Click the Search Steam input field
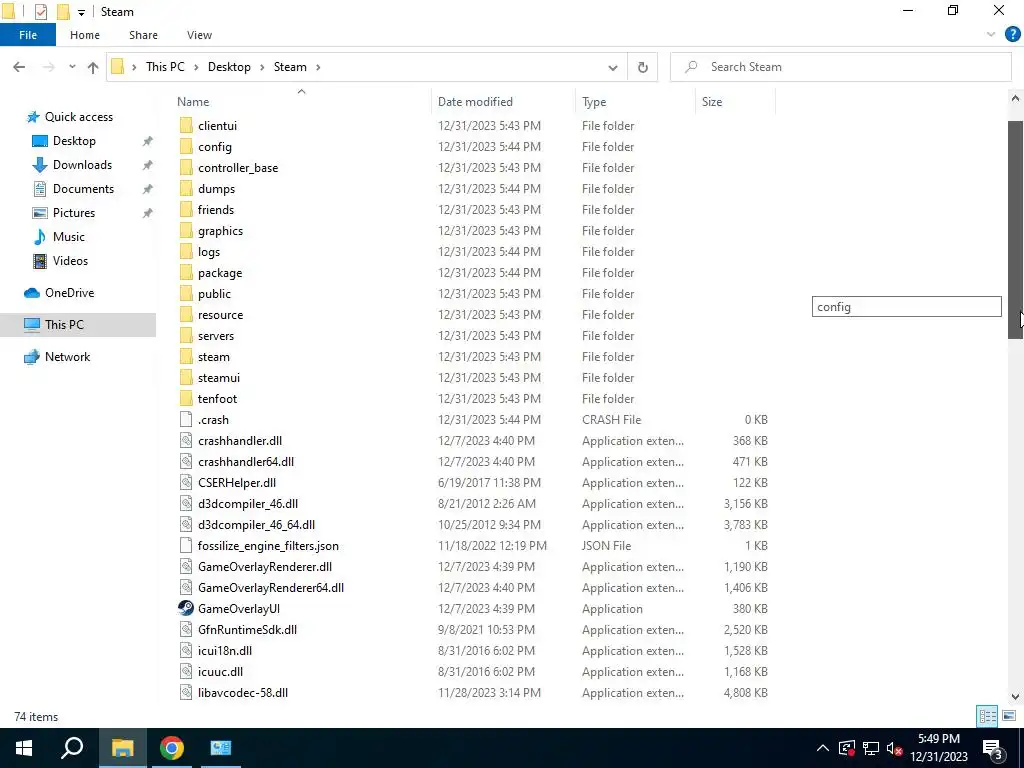The image size is (1024, 768). (x=840, y=67)
